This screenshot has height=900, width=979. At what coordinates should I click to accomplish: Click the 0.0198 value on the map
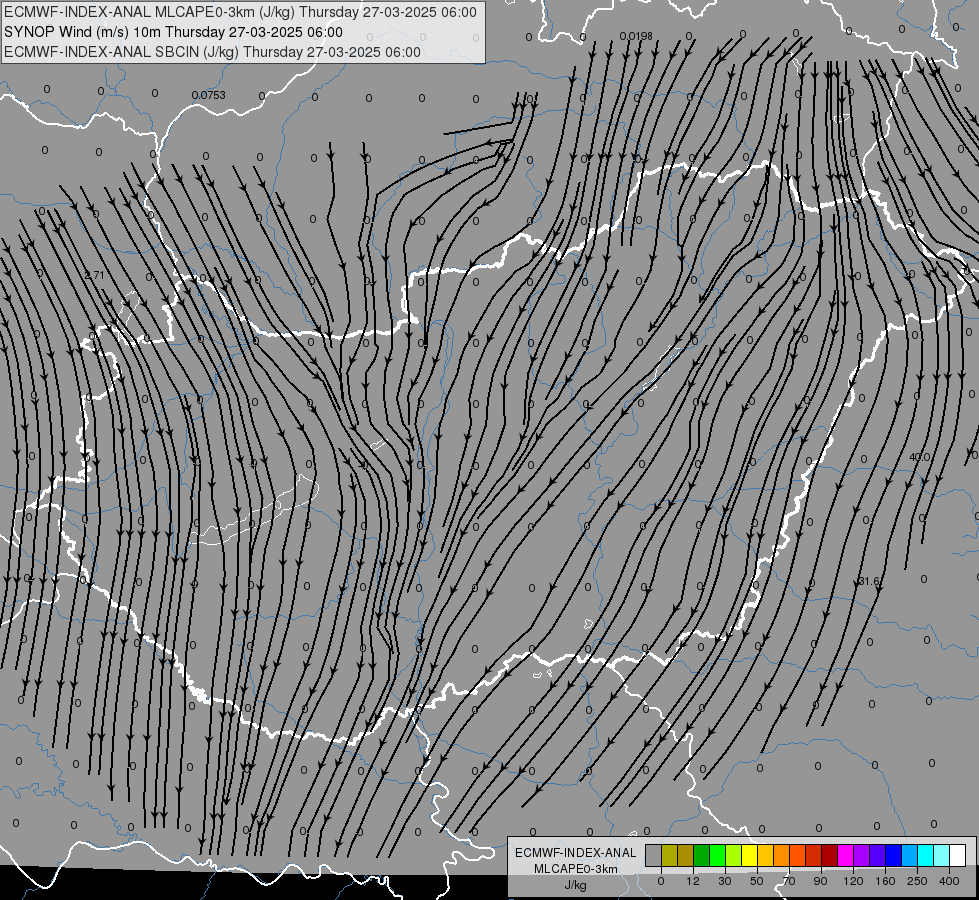636,36
